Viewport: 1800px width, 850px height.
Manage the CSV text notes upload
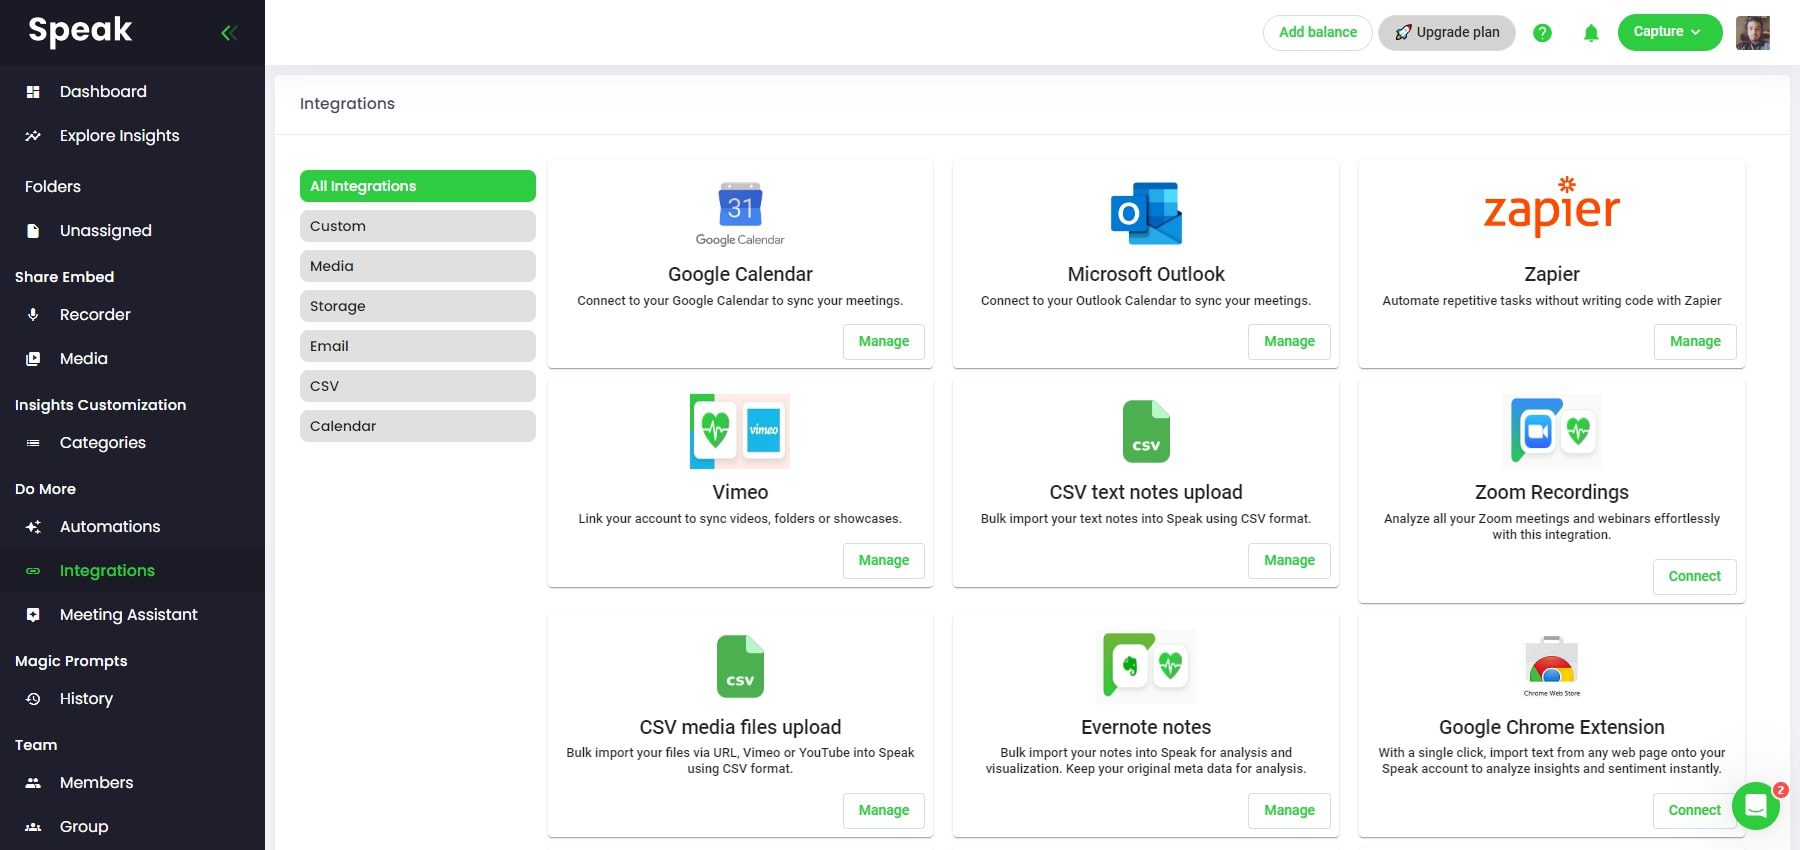tap(1289, 561)
